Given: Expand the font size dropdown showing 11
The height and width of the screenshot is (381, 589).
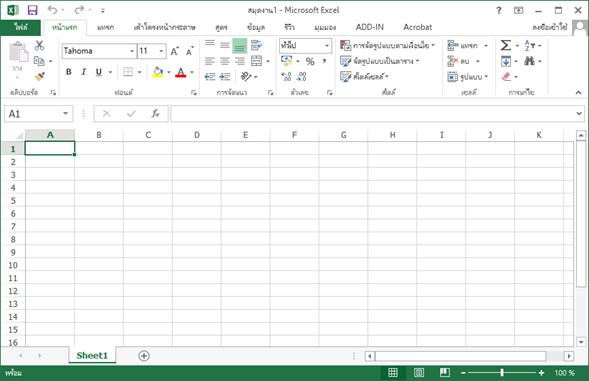Looking at the screenshot, I should [161, 51].
